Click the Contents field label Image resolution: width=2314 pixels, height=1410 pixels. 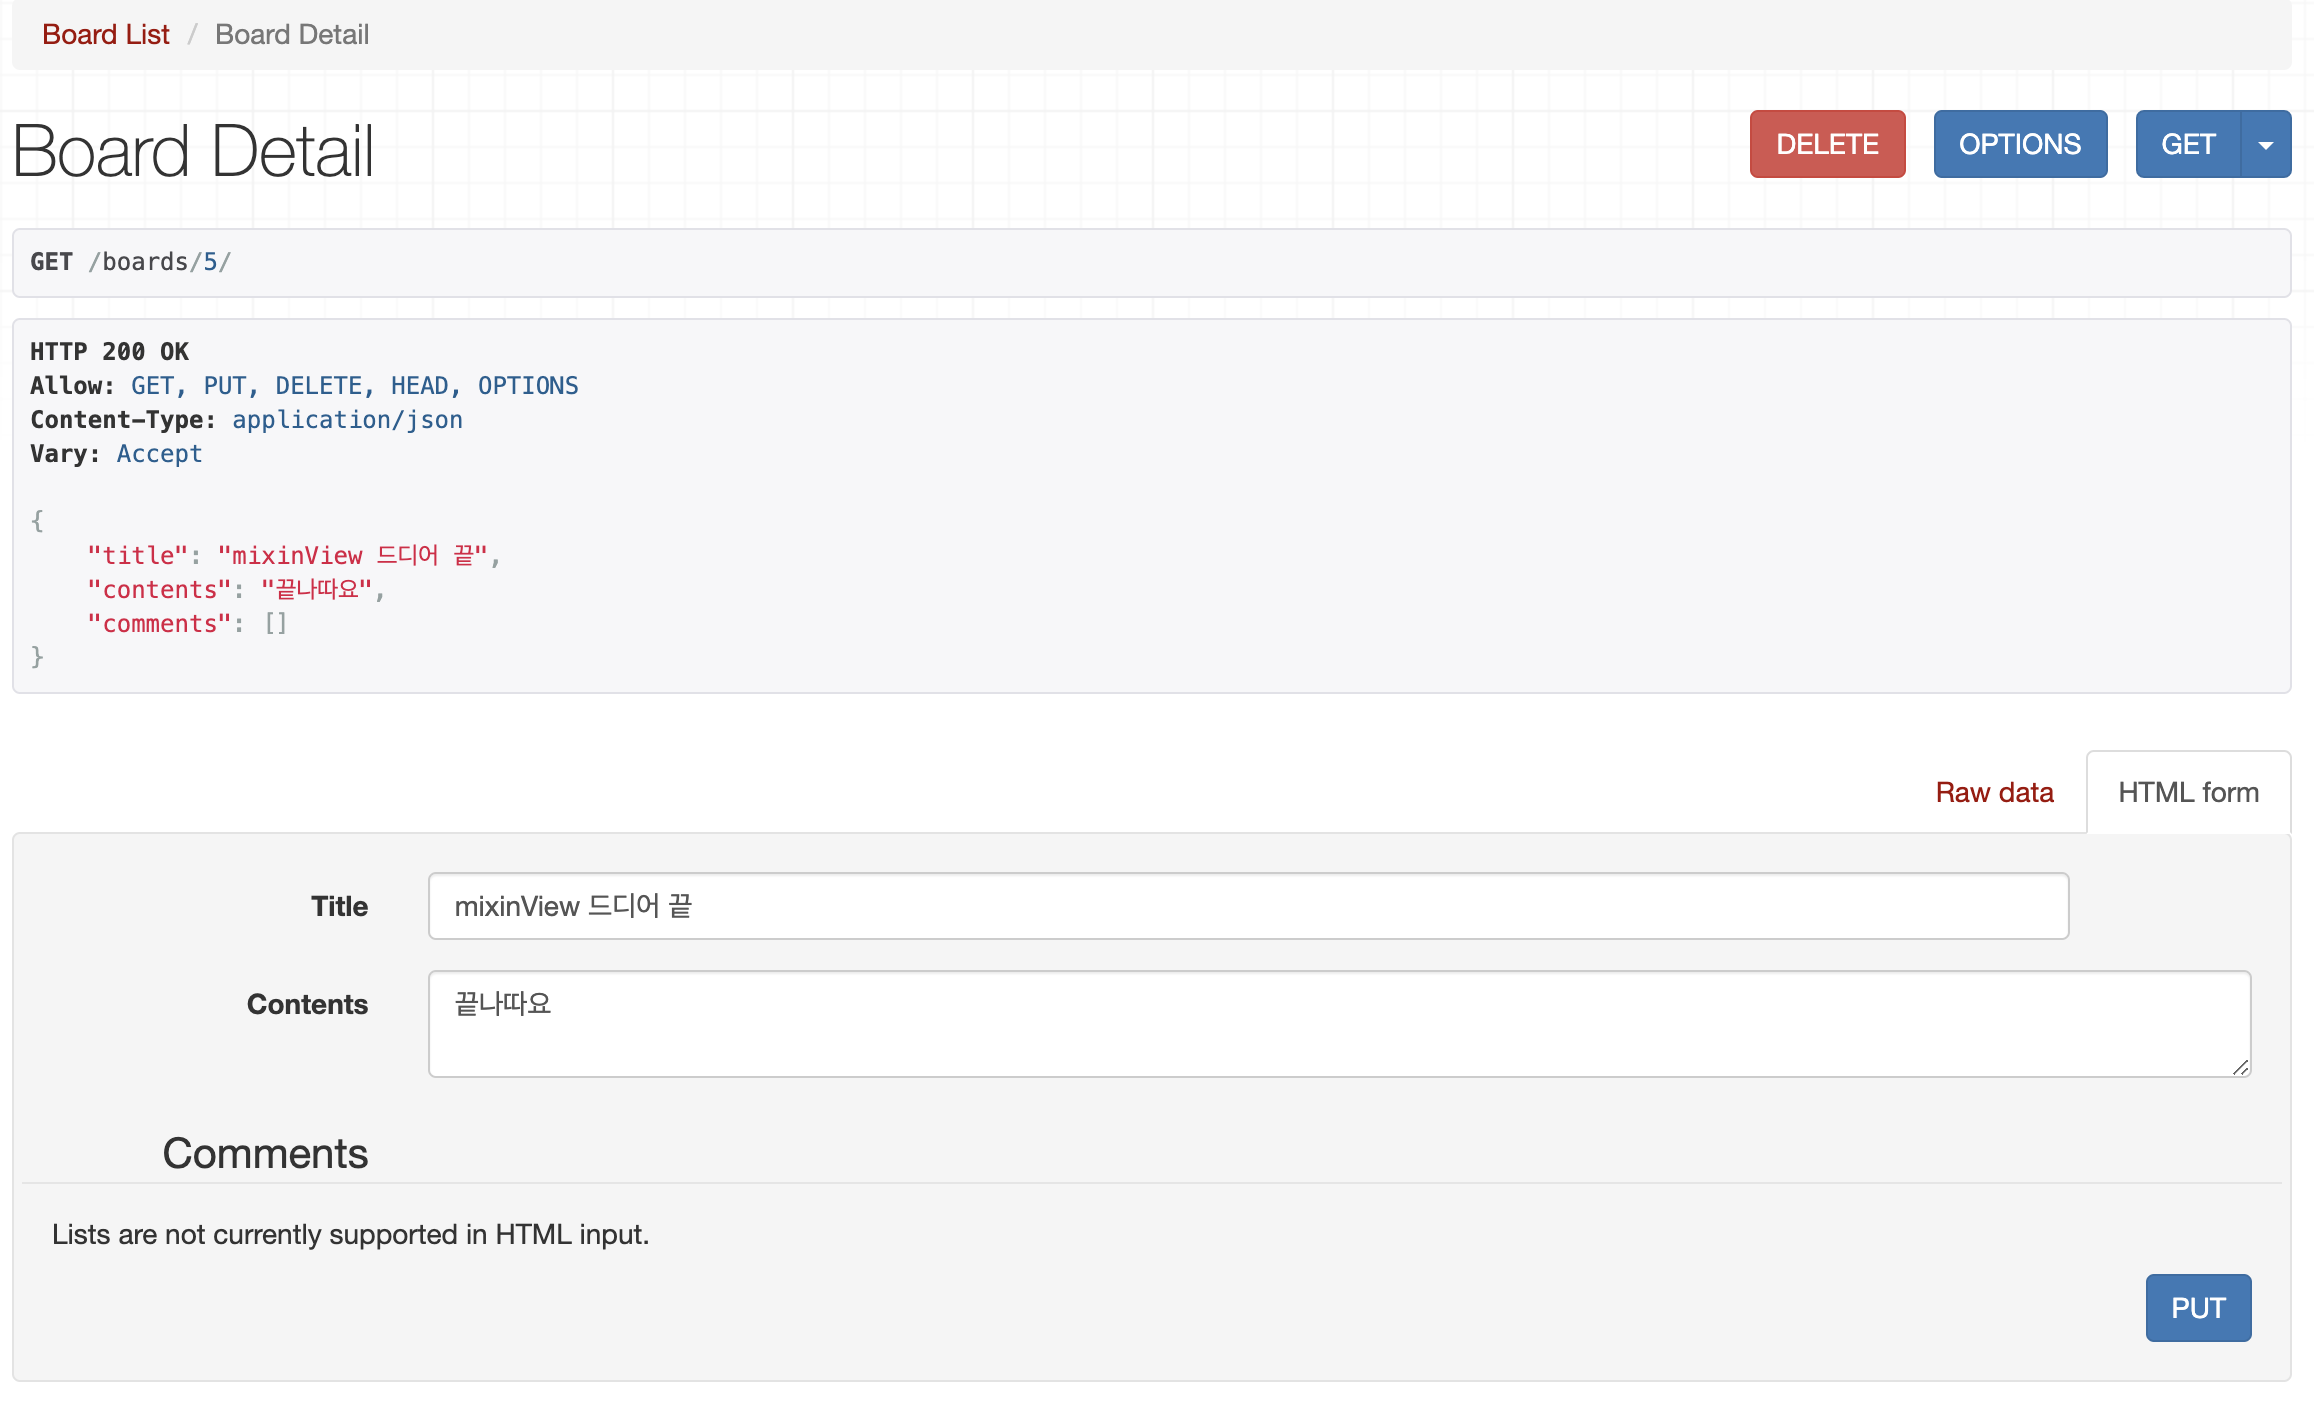307,1004
